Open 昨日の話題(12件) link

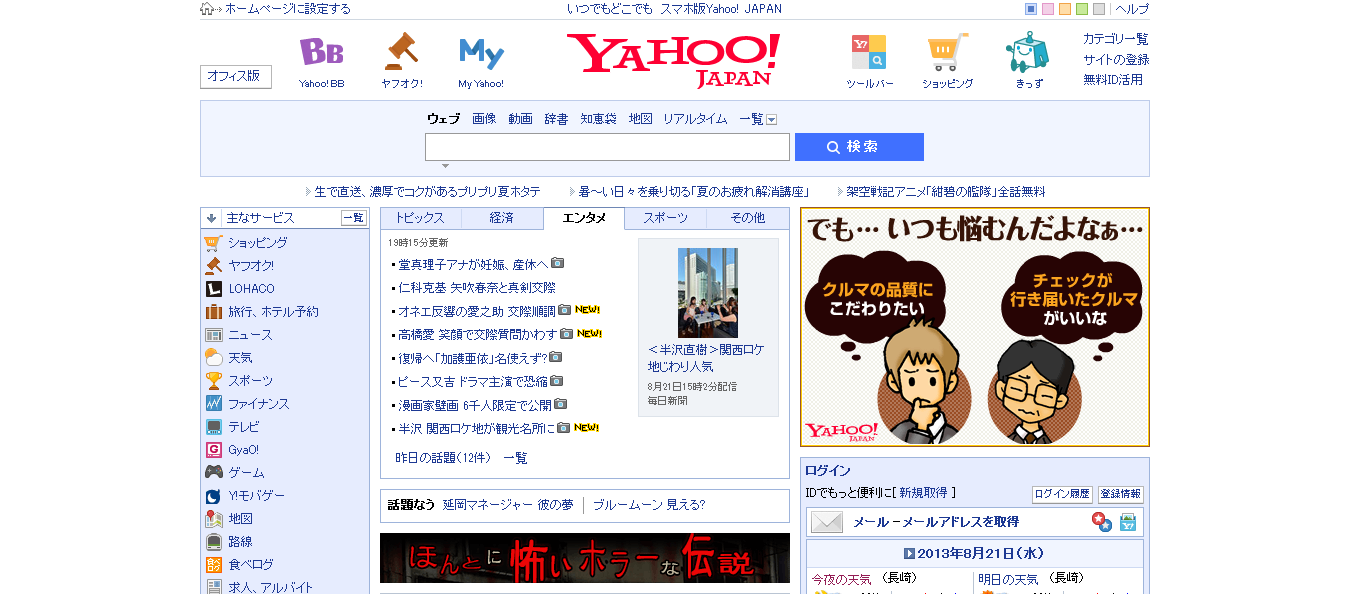point(443,458)
